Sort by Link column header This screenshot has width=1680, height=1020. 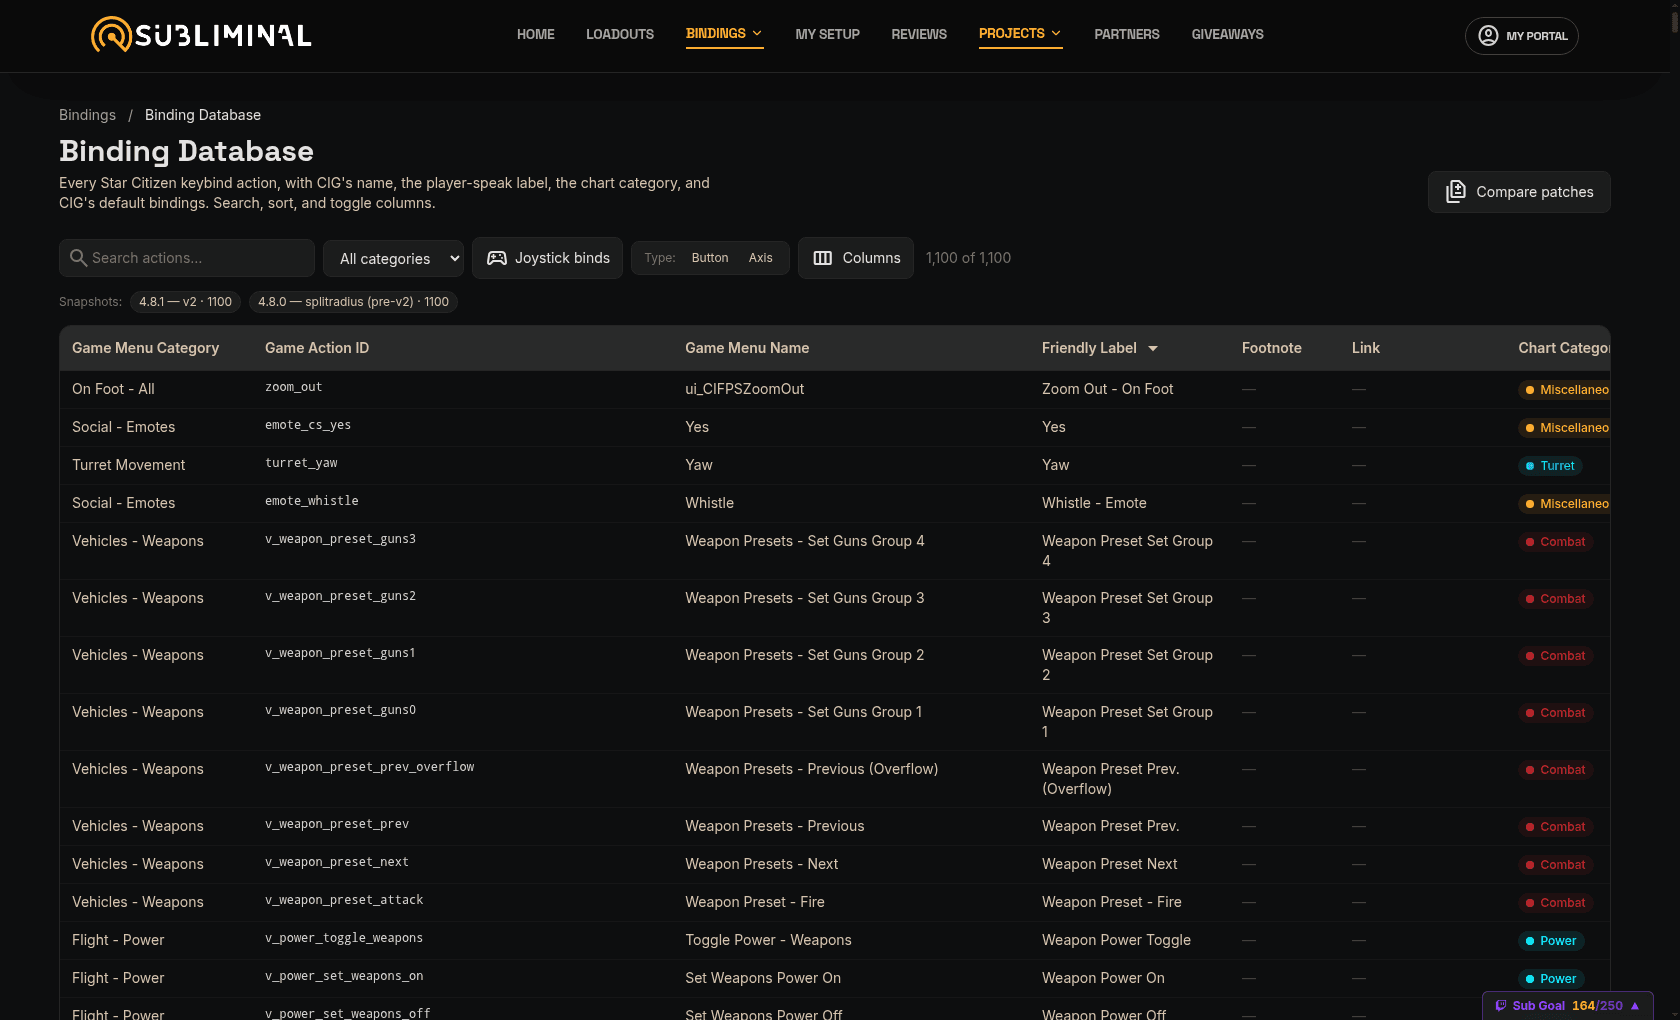coord(1366,348)
